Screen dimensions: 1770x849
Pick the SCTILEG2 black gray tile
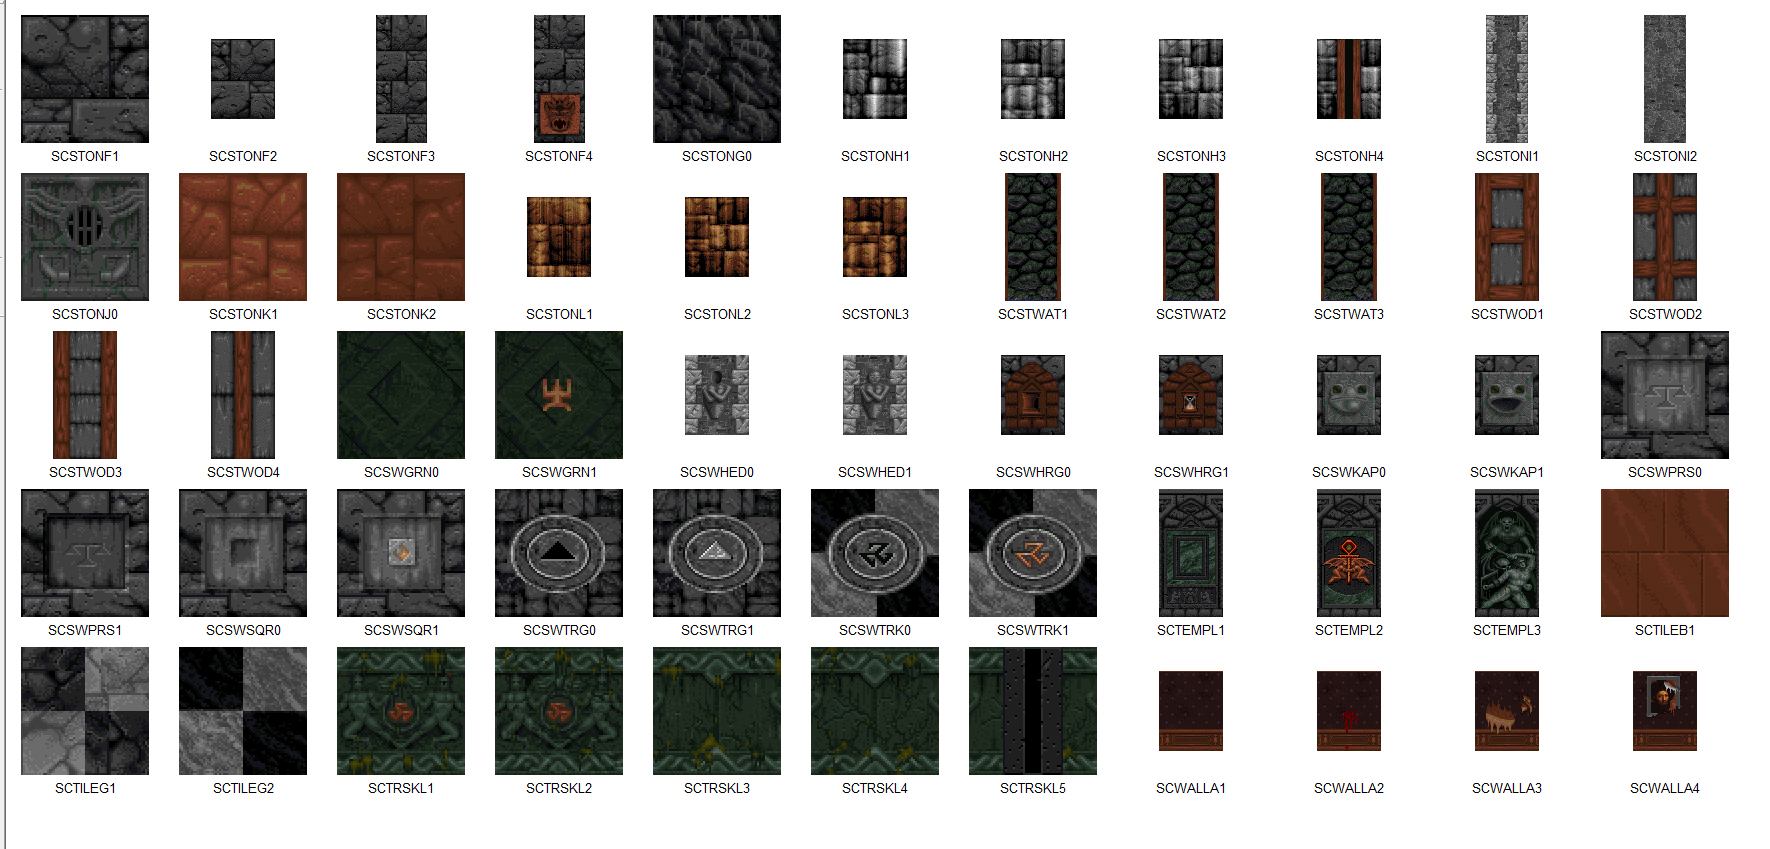(243, 711)
